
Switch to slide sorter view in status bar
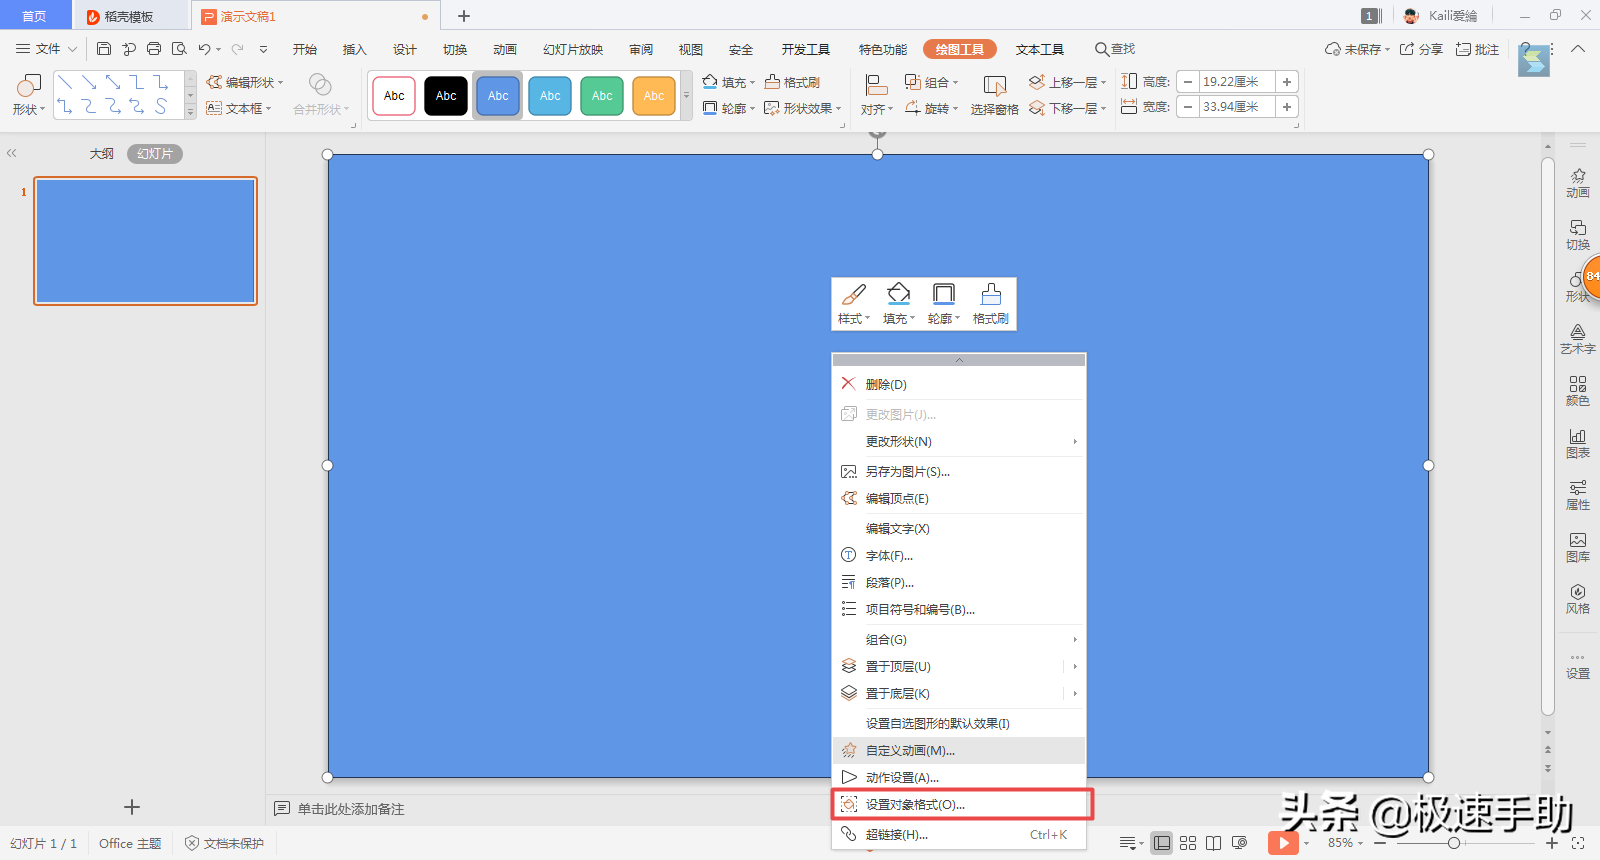(1188, 843)
